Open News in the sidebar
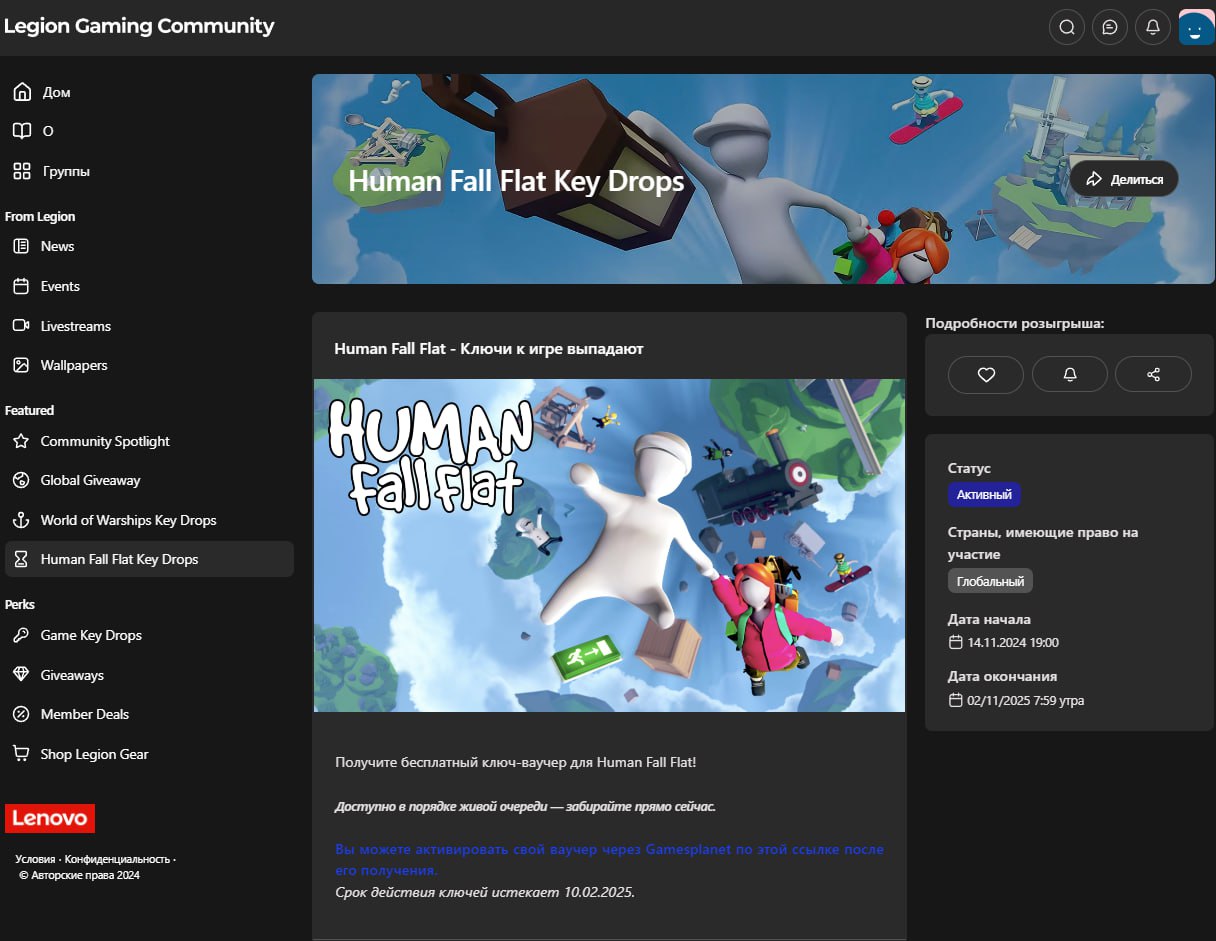This screenshot has height=941, width=1216. [x=57, y=246]
